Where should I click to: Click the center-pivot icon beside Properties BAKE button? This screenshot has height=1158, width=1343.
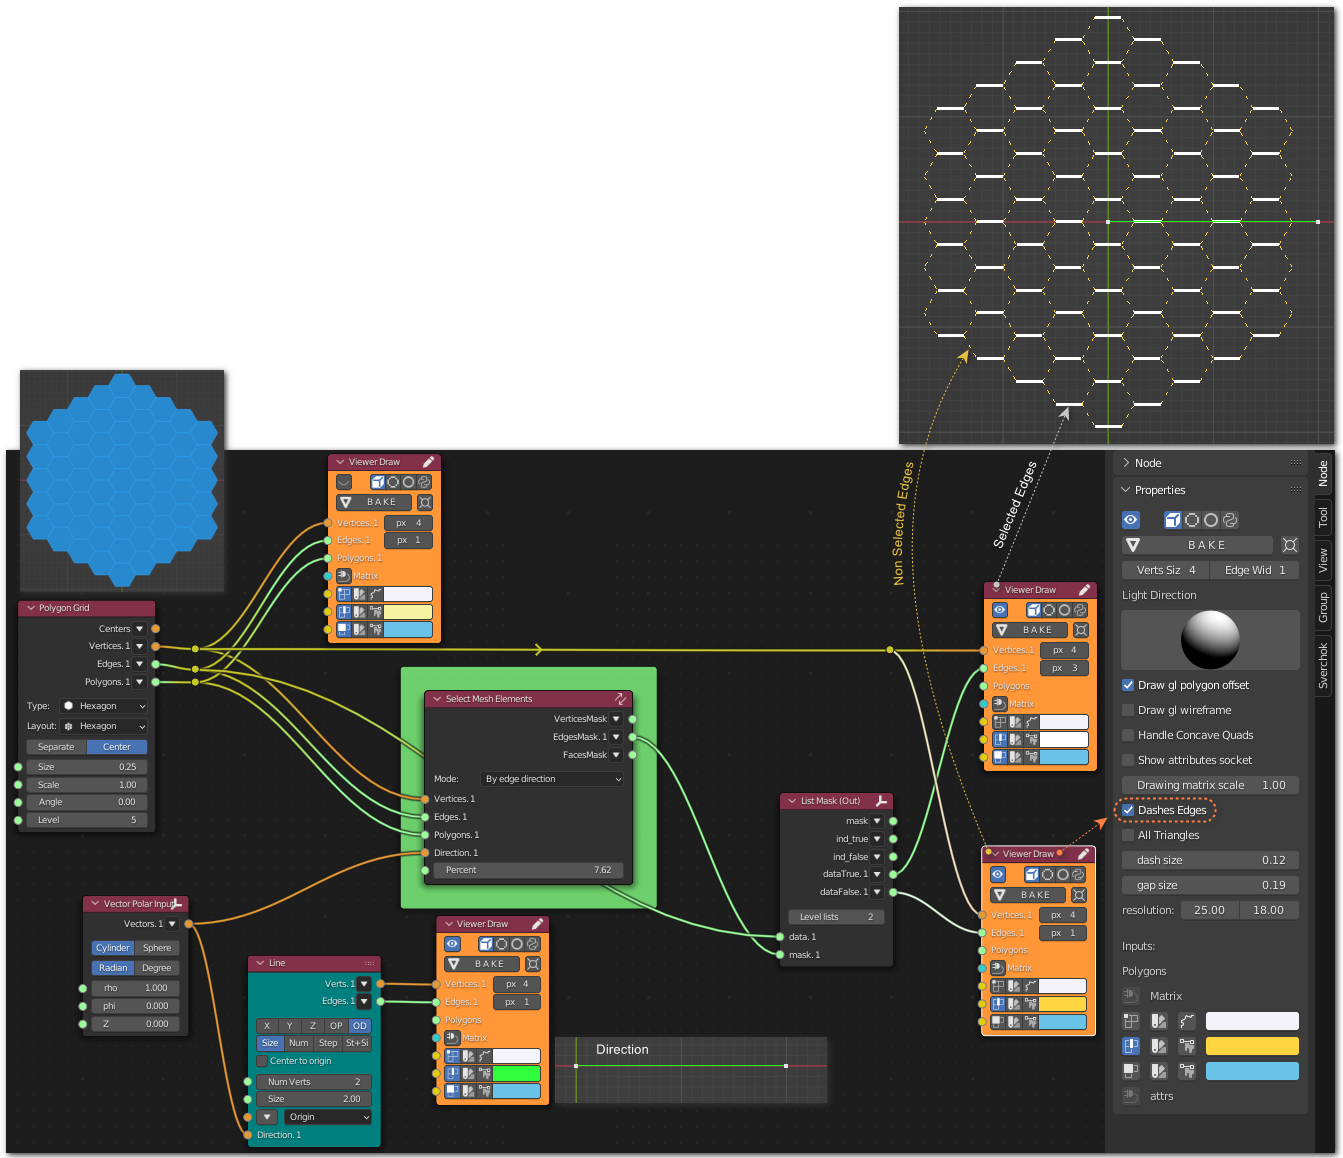click(1290, 545)
